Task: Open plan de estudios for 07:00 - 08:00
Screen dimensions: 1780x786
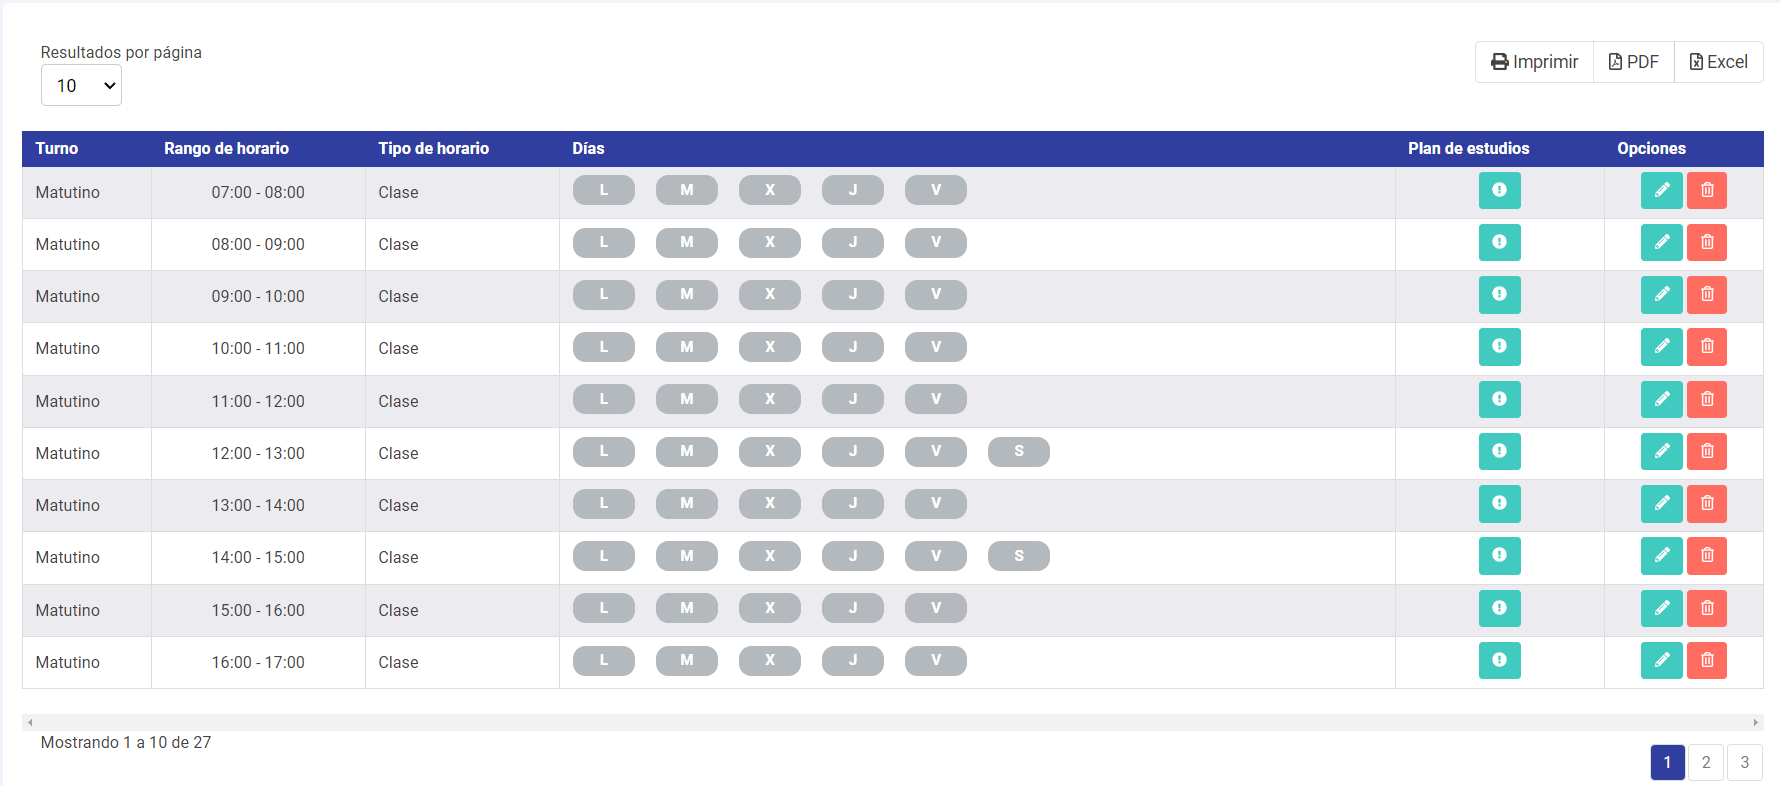Action: [x=1499, y=190]
